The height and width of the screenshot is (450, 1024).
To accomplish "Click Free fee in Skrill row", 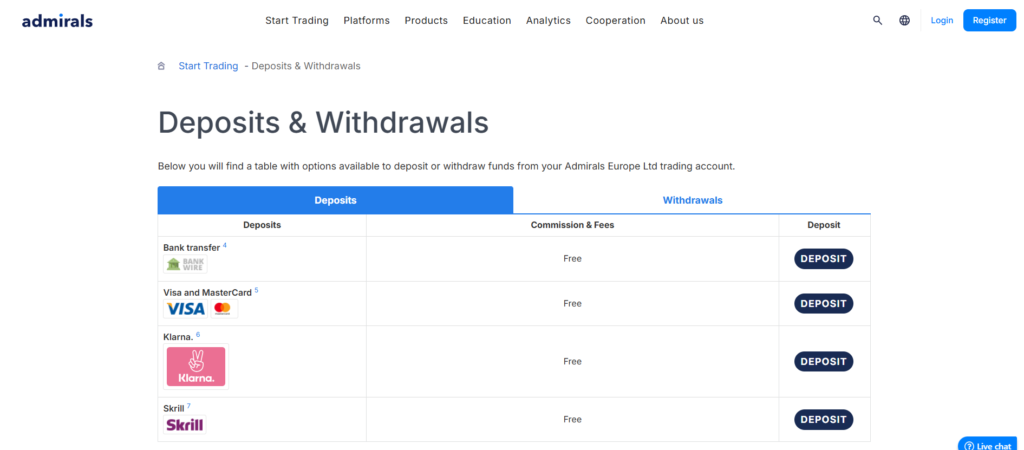I will [x=572, y=419].
